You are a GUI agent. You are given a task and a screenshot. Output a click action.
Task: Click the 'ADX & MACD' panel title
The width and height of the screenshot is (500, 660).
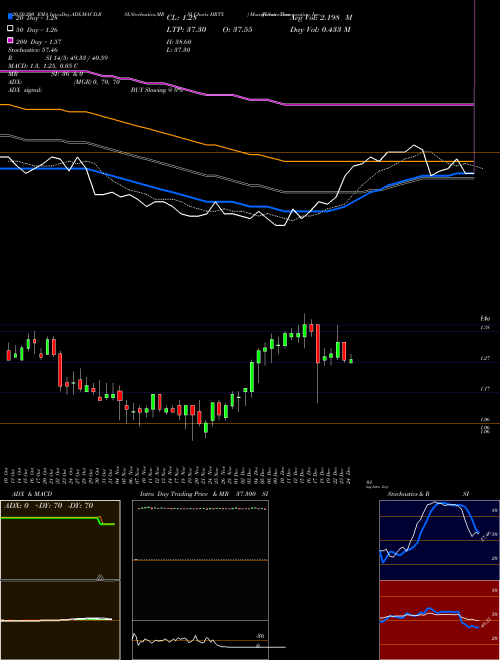tap(32, 494)
